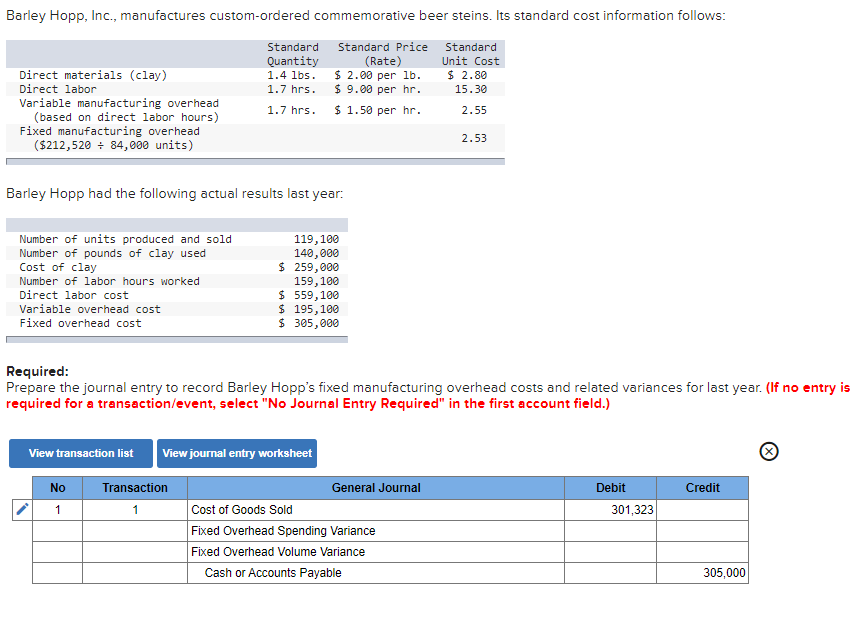Click empty credit field for Fixed Overhead Spending Variance

(x=702, y=531)
